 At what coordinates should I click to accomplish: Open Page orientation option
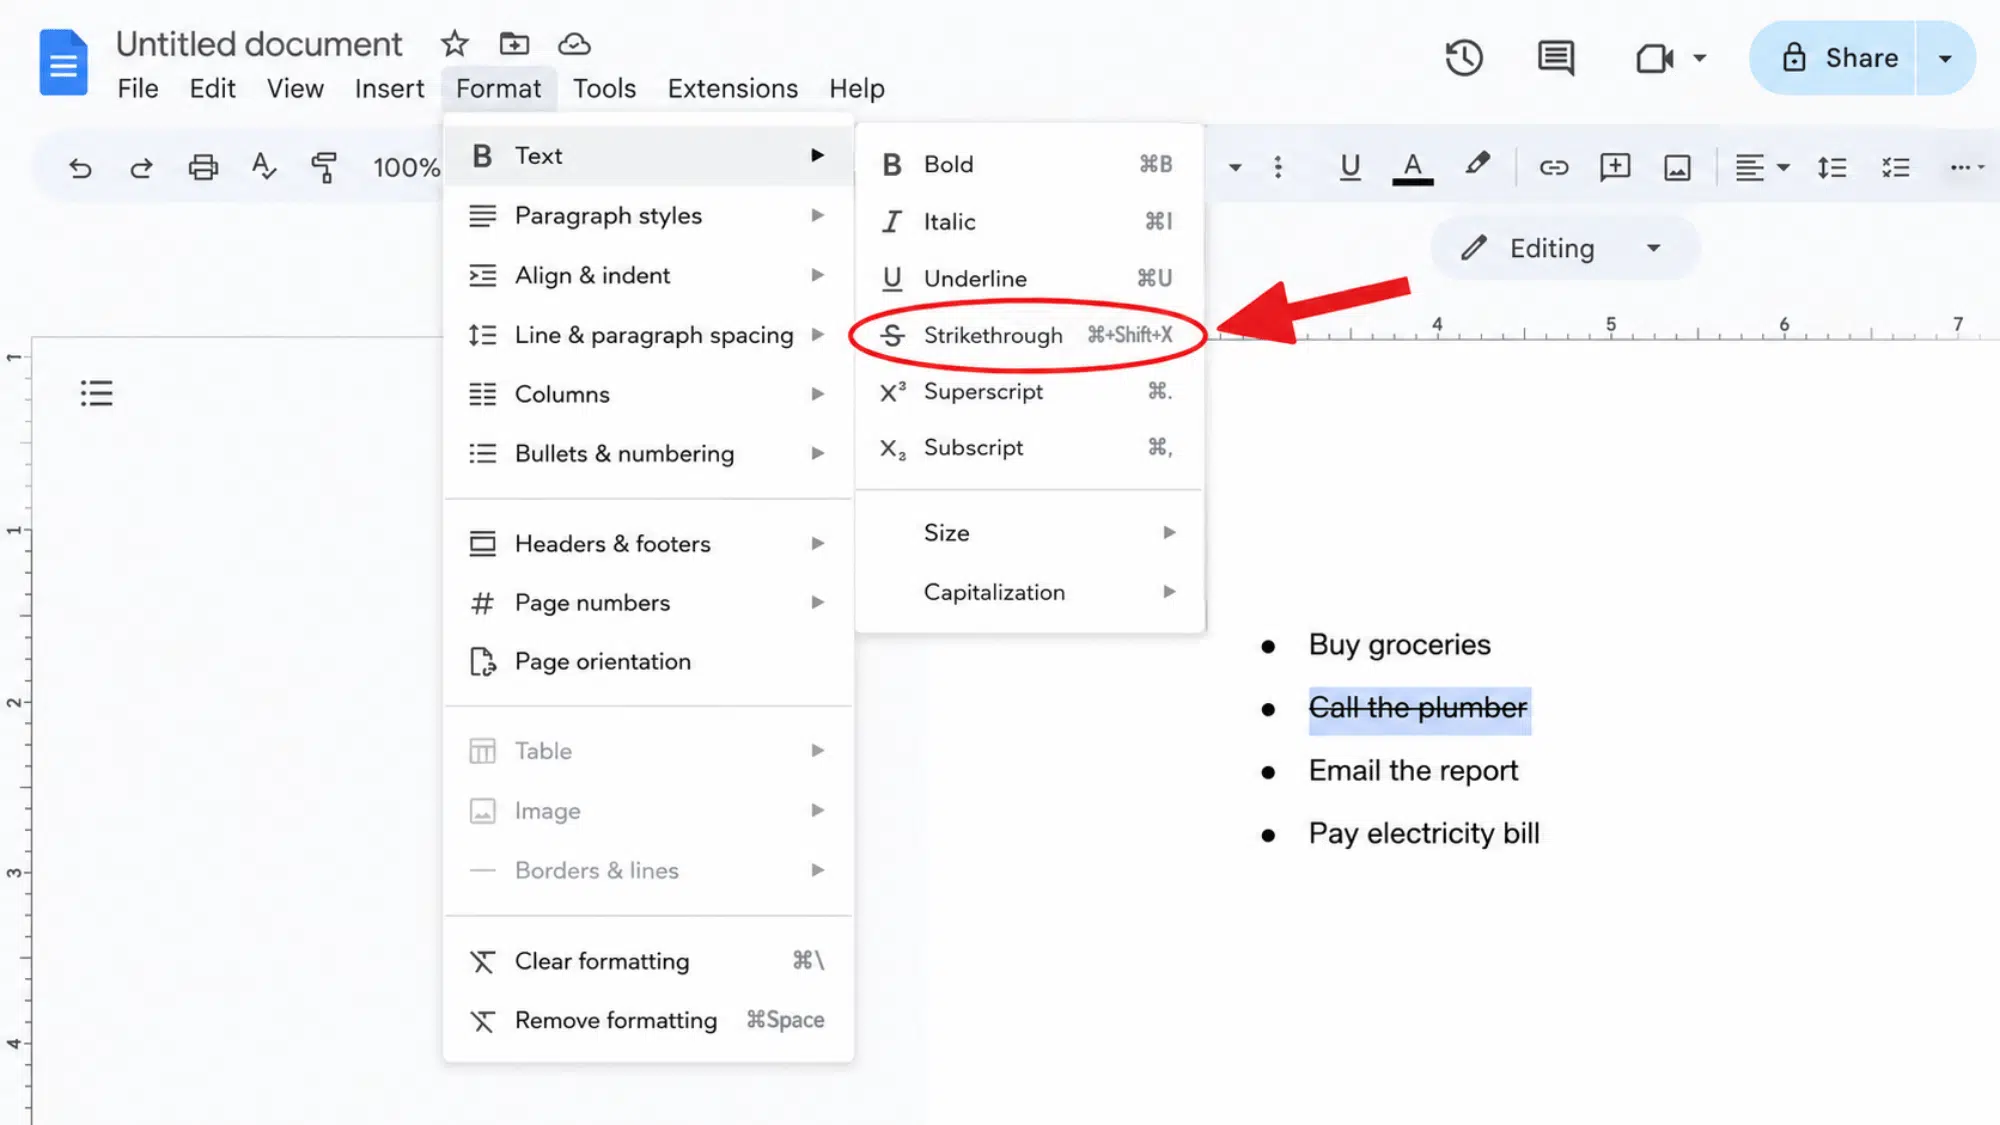[648, 661]
